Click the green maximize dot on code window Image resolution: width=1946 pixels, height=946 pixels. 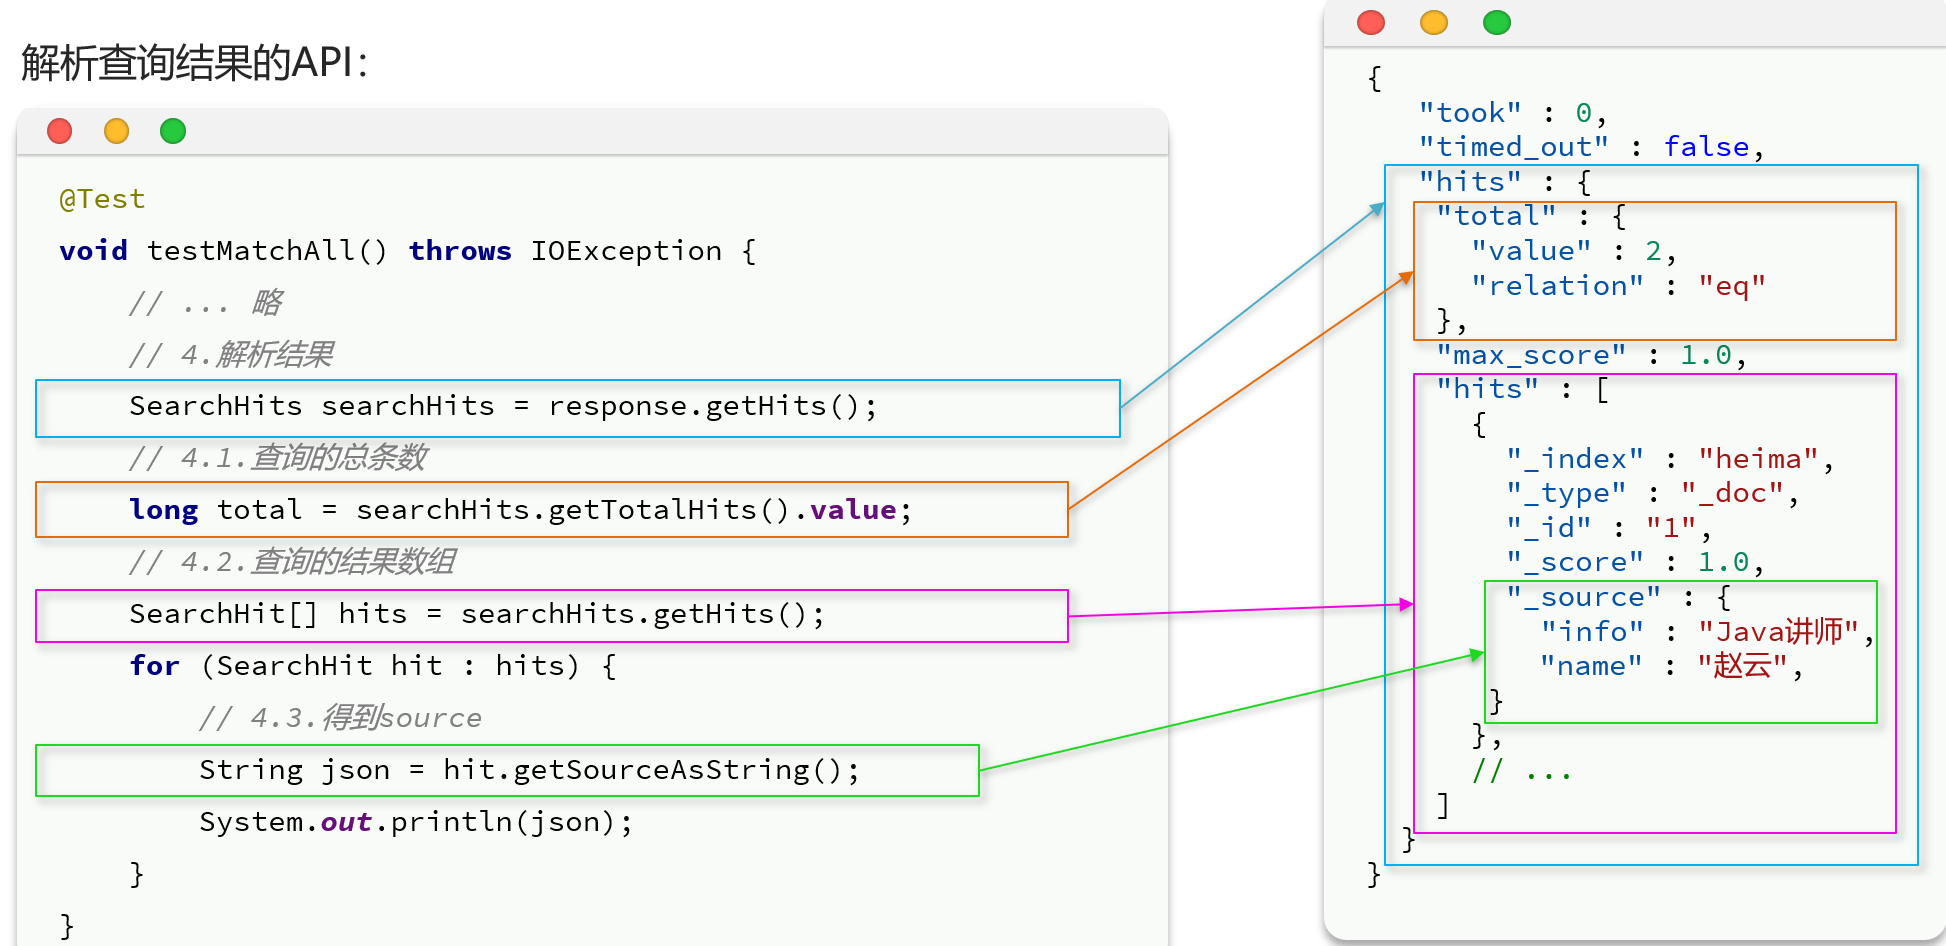point(173,131)
